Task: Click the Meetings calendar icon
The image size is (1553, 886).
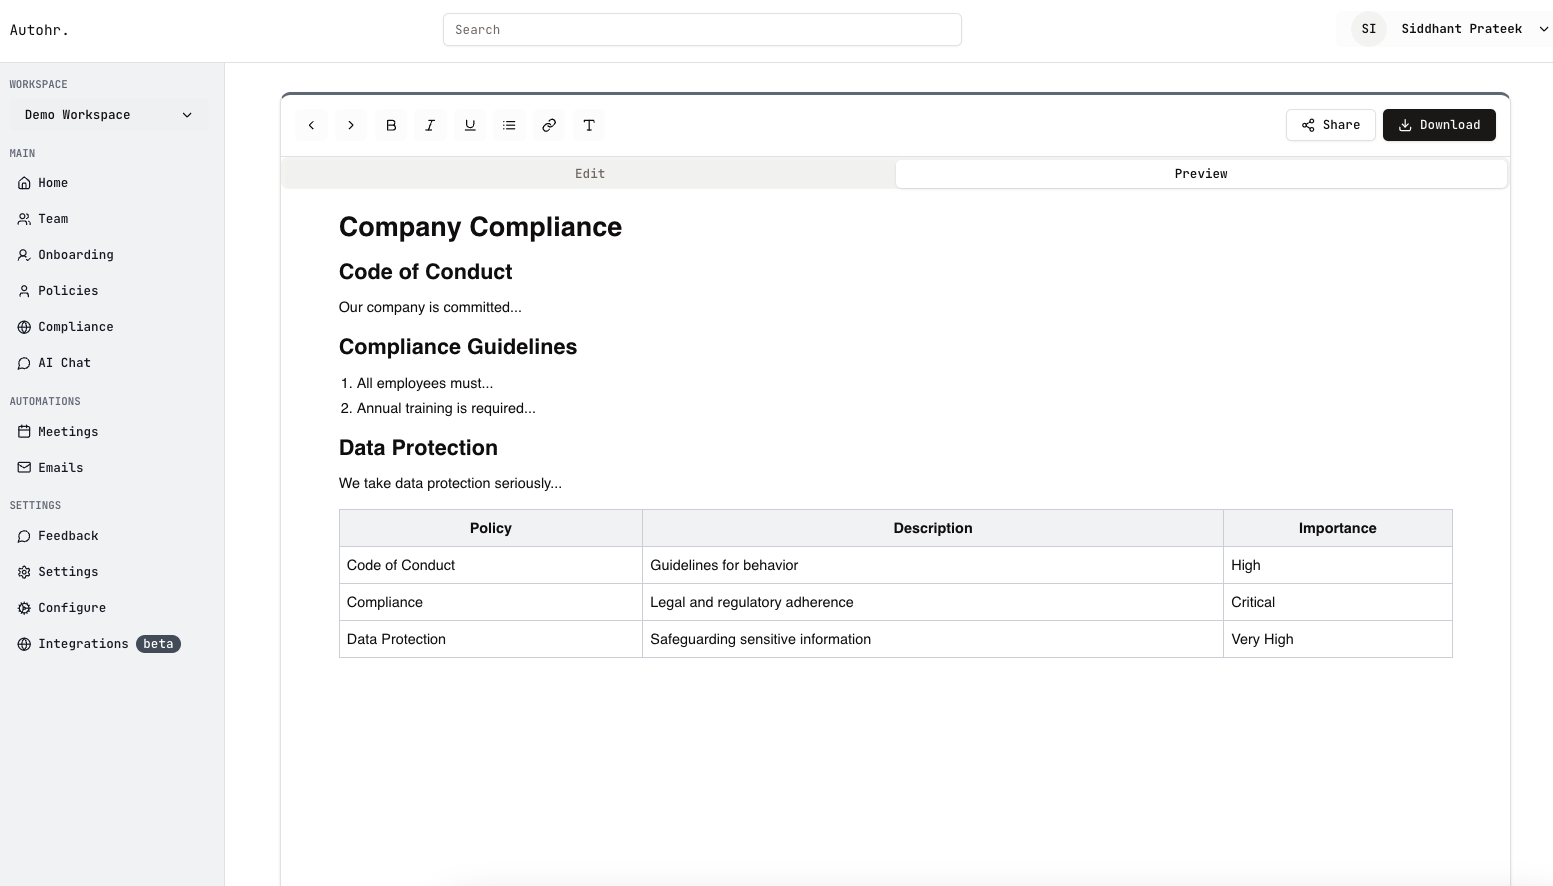Action: pos(24,432)
